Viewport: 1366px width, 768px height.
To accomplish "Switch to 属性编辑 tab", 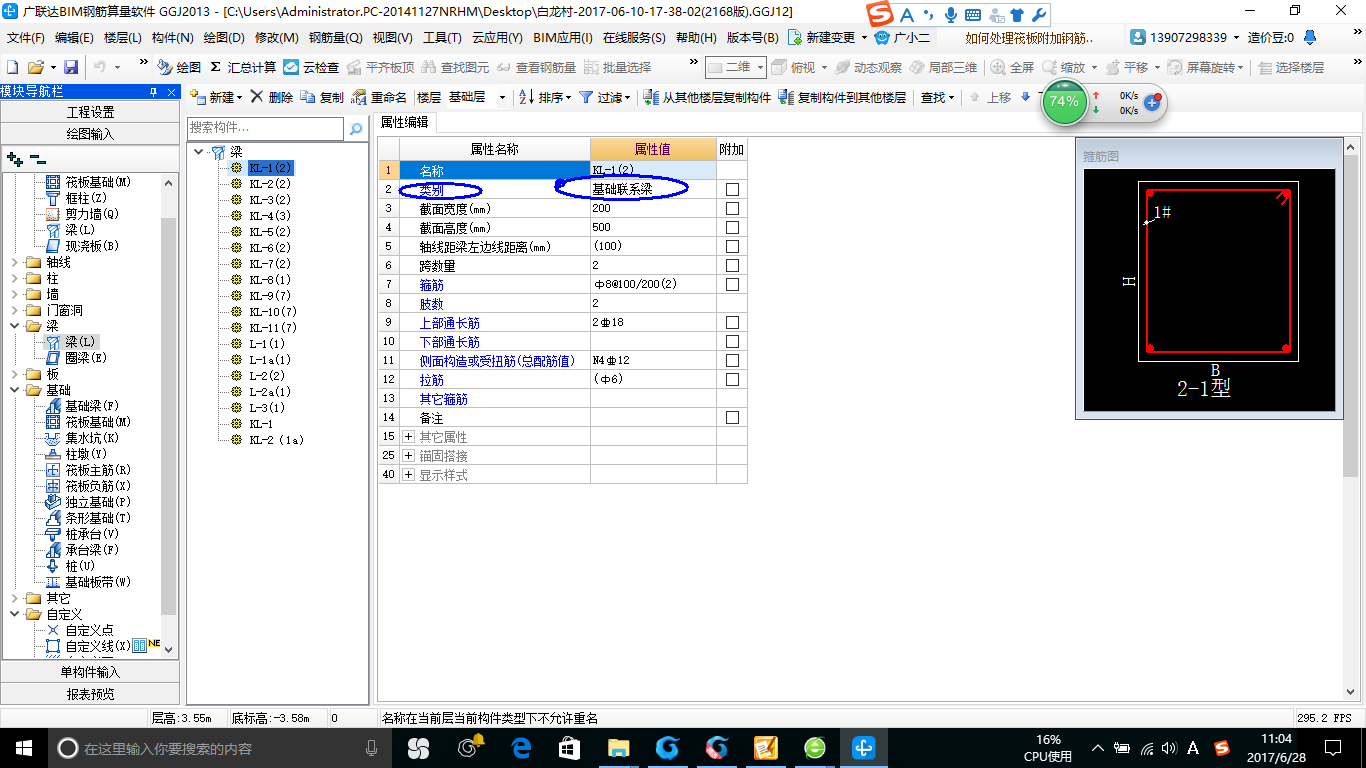I will [405, 122].
